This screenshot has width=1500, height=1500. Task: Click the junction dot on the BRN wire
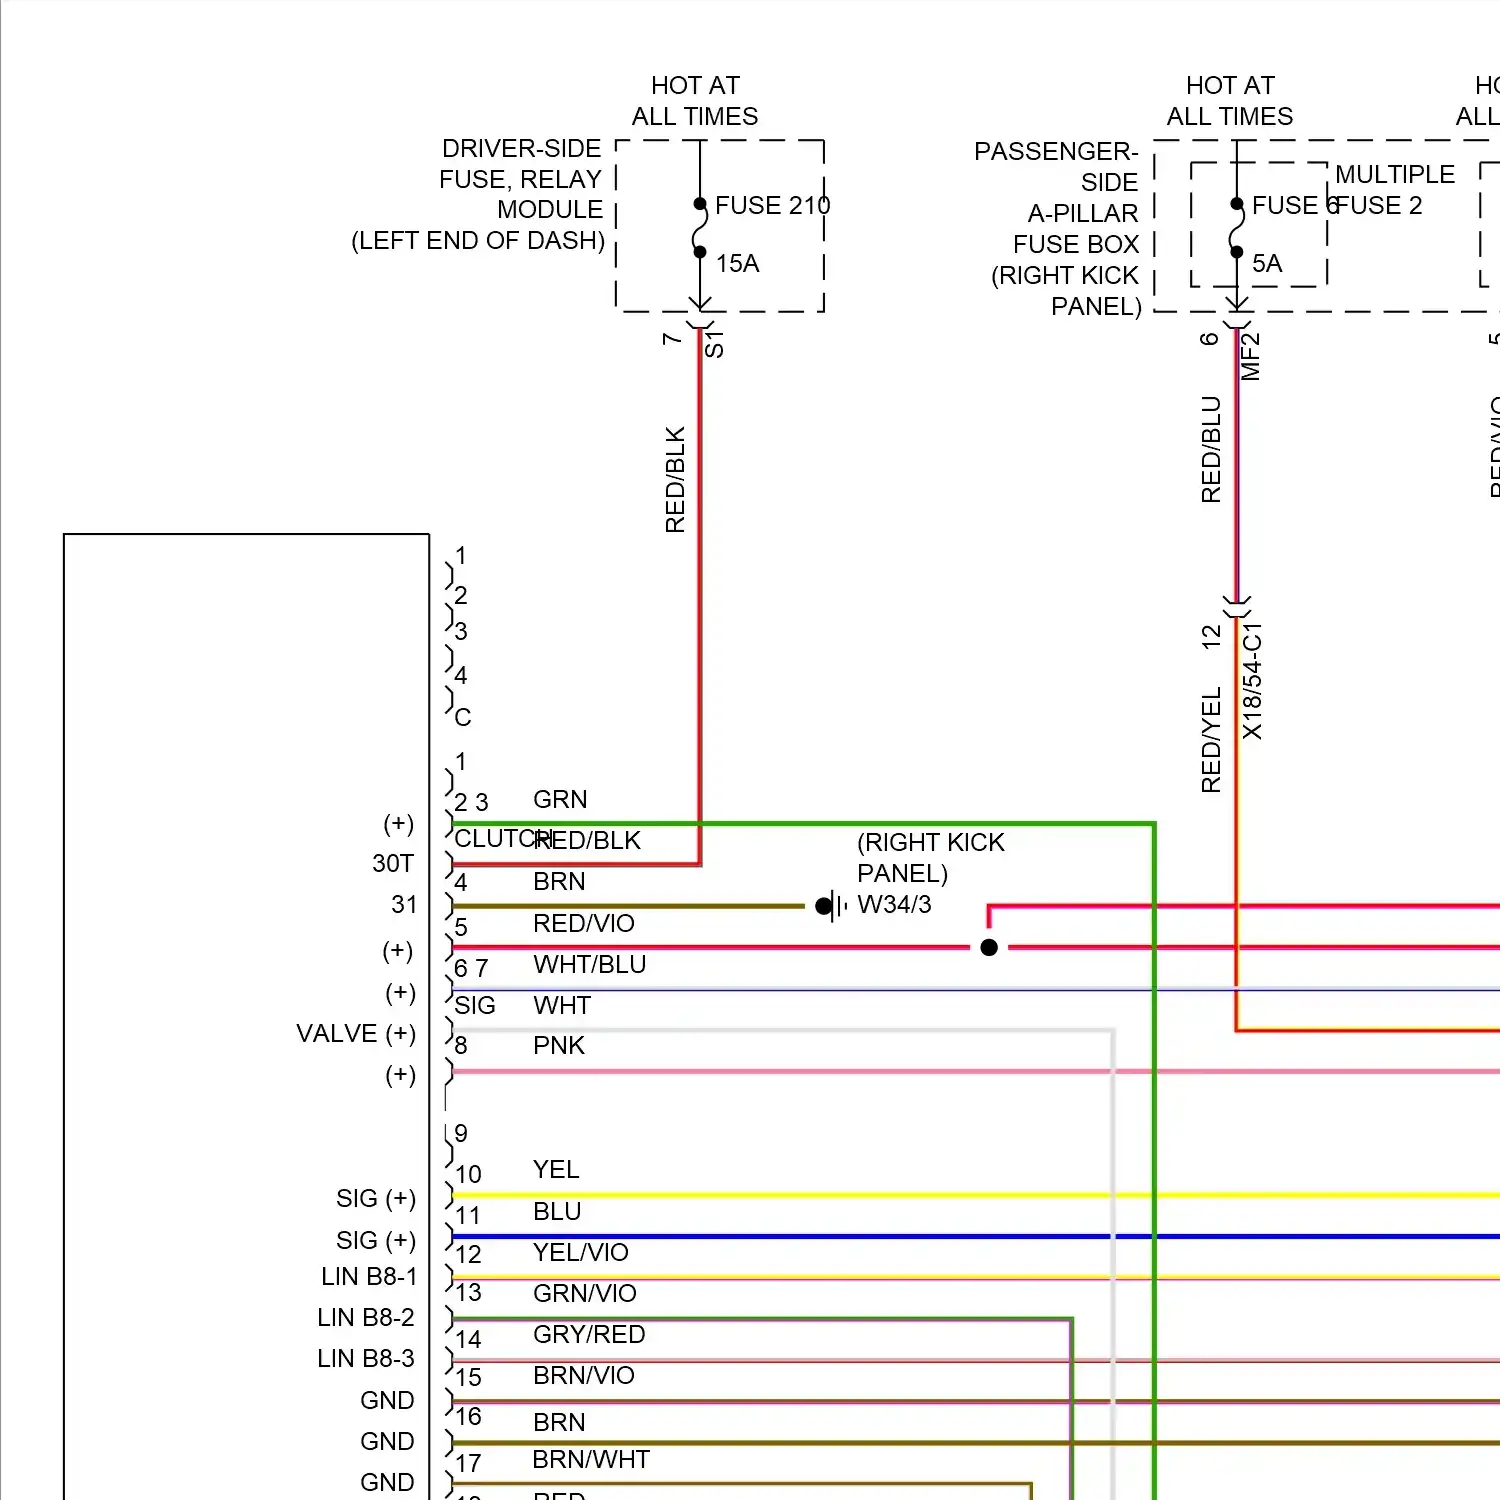822,906
